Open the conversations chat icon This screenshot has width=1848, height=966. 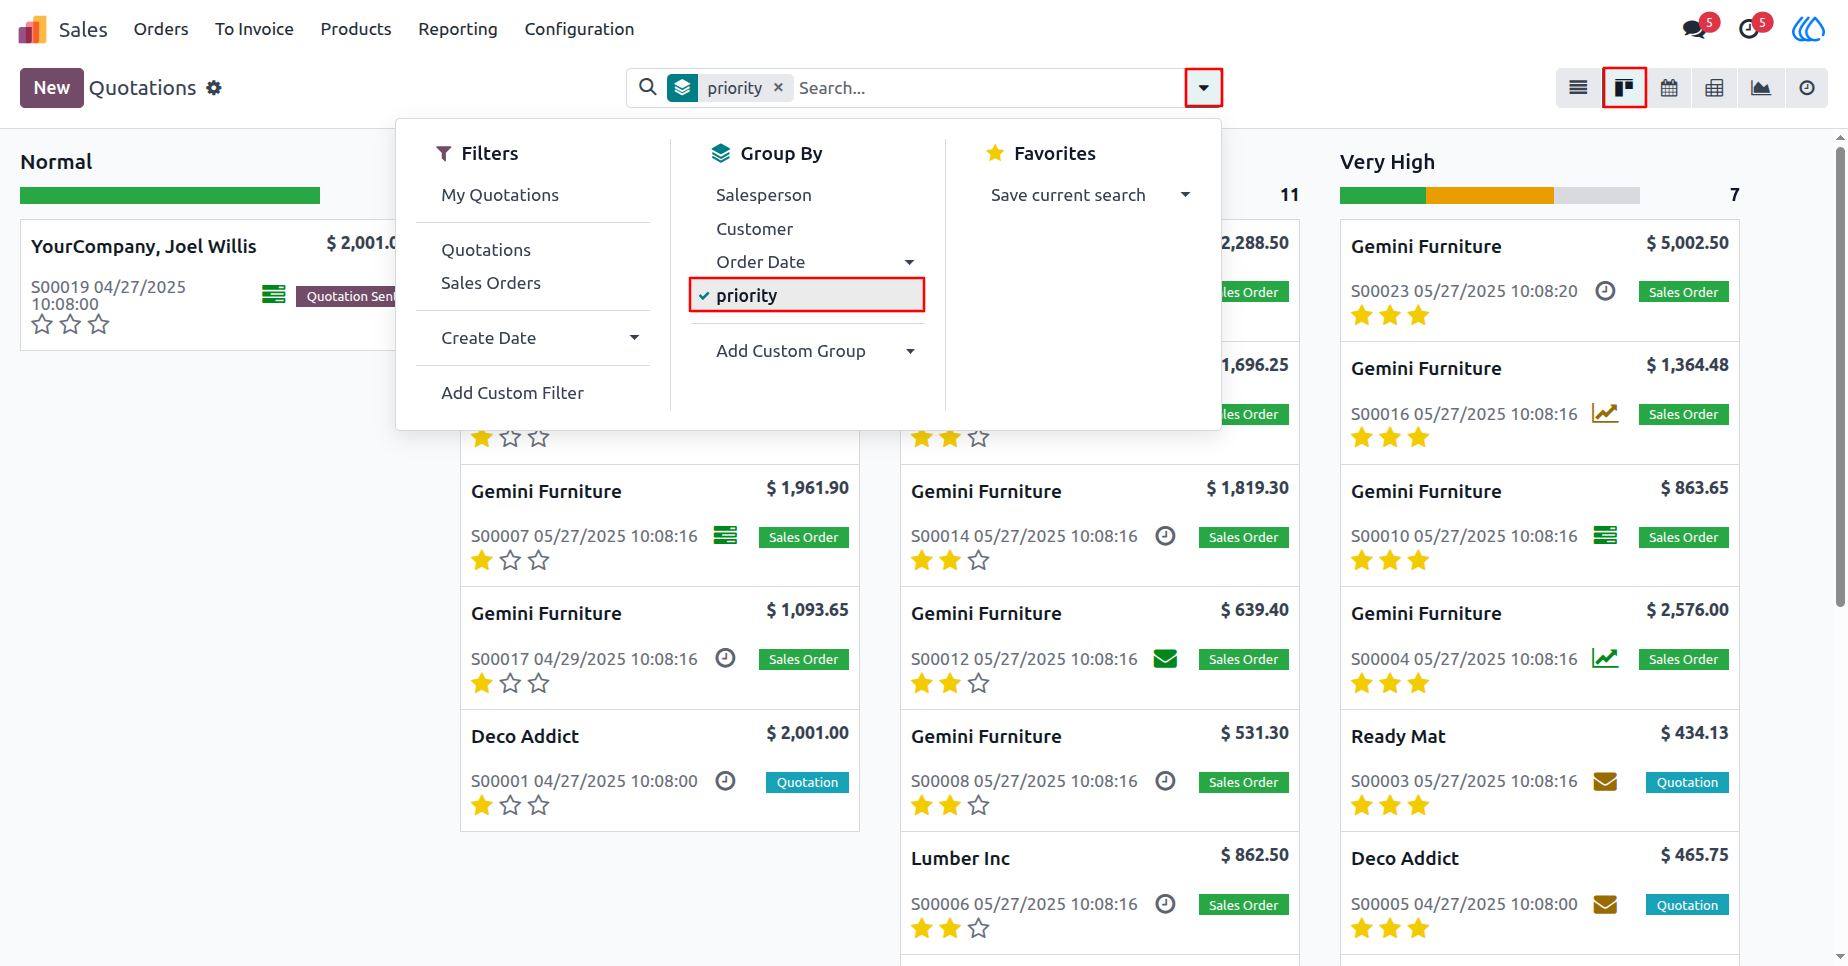(x=1695, y=29)
